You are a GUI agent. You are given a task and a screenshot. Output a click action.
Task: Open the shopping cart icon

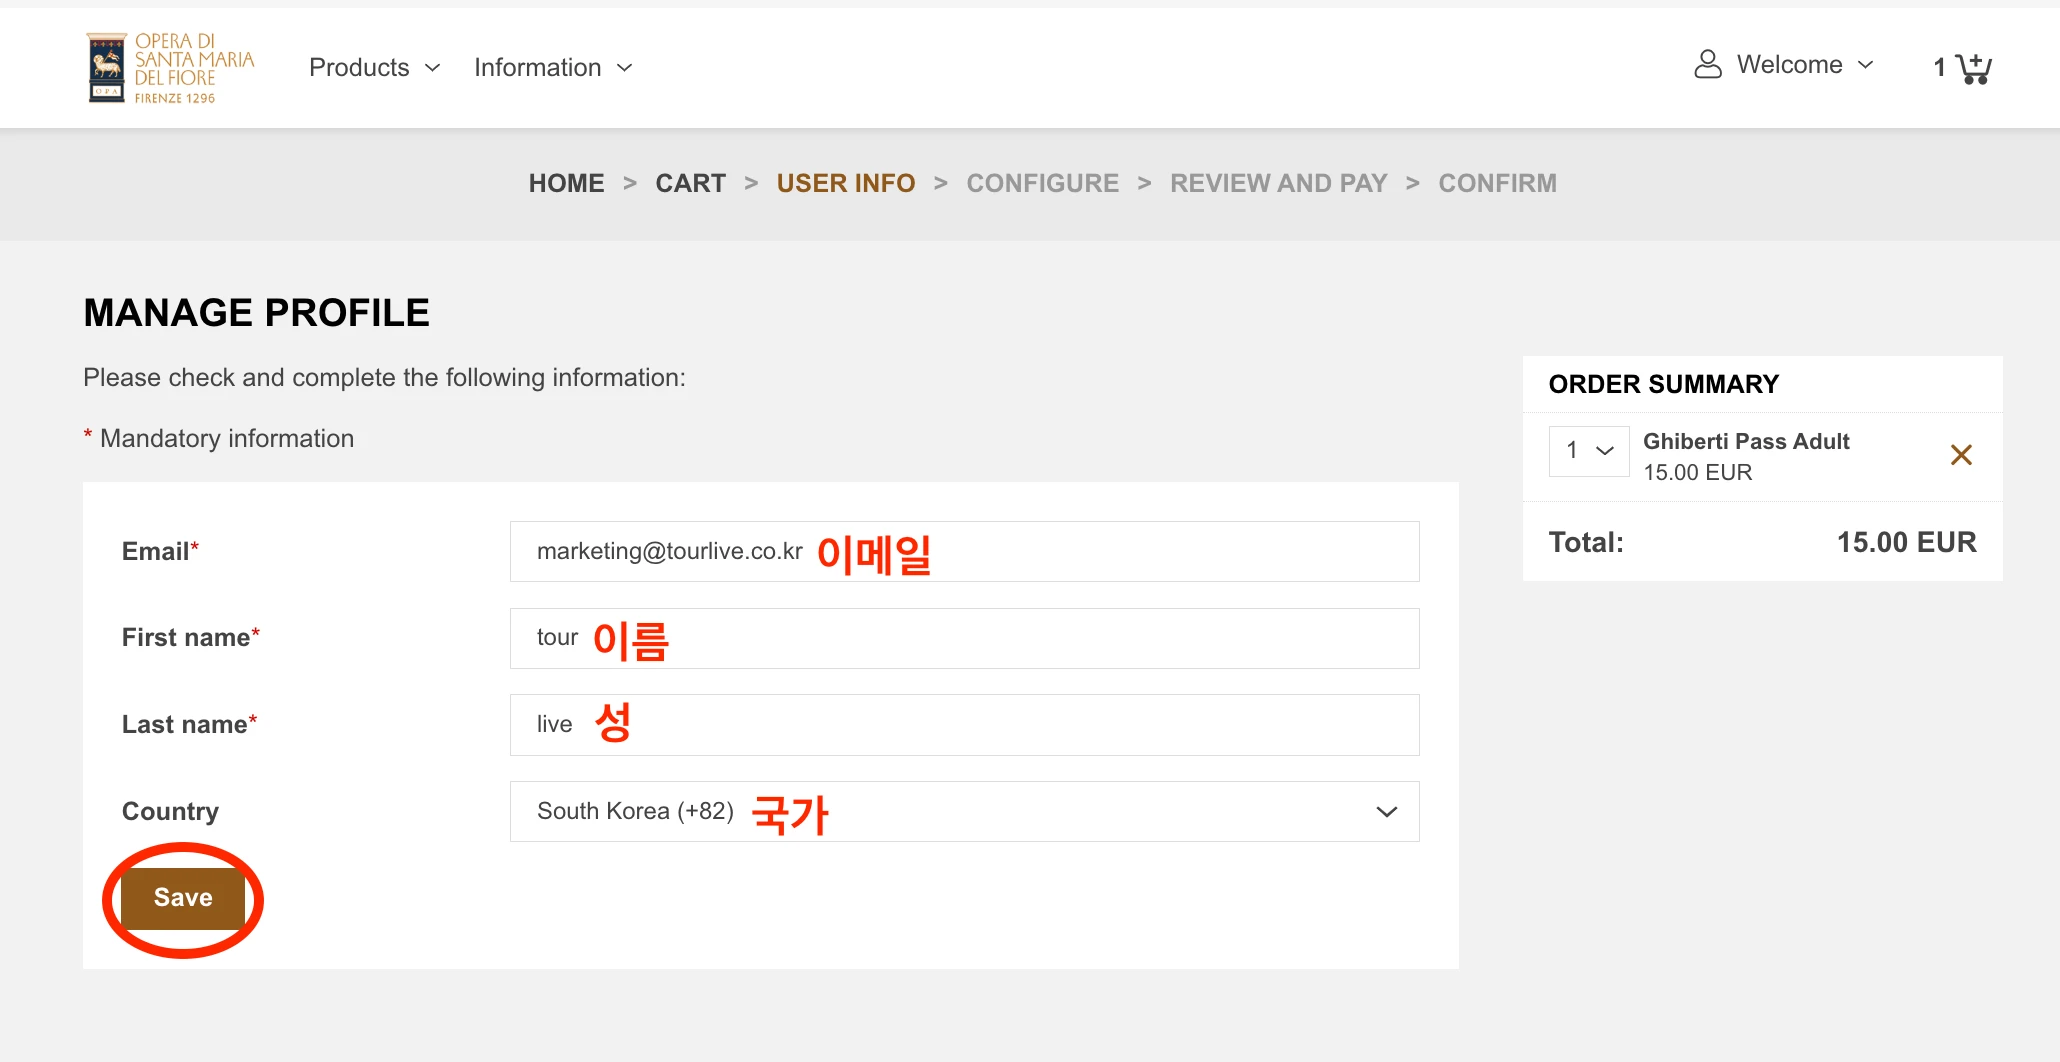1973,68
